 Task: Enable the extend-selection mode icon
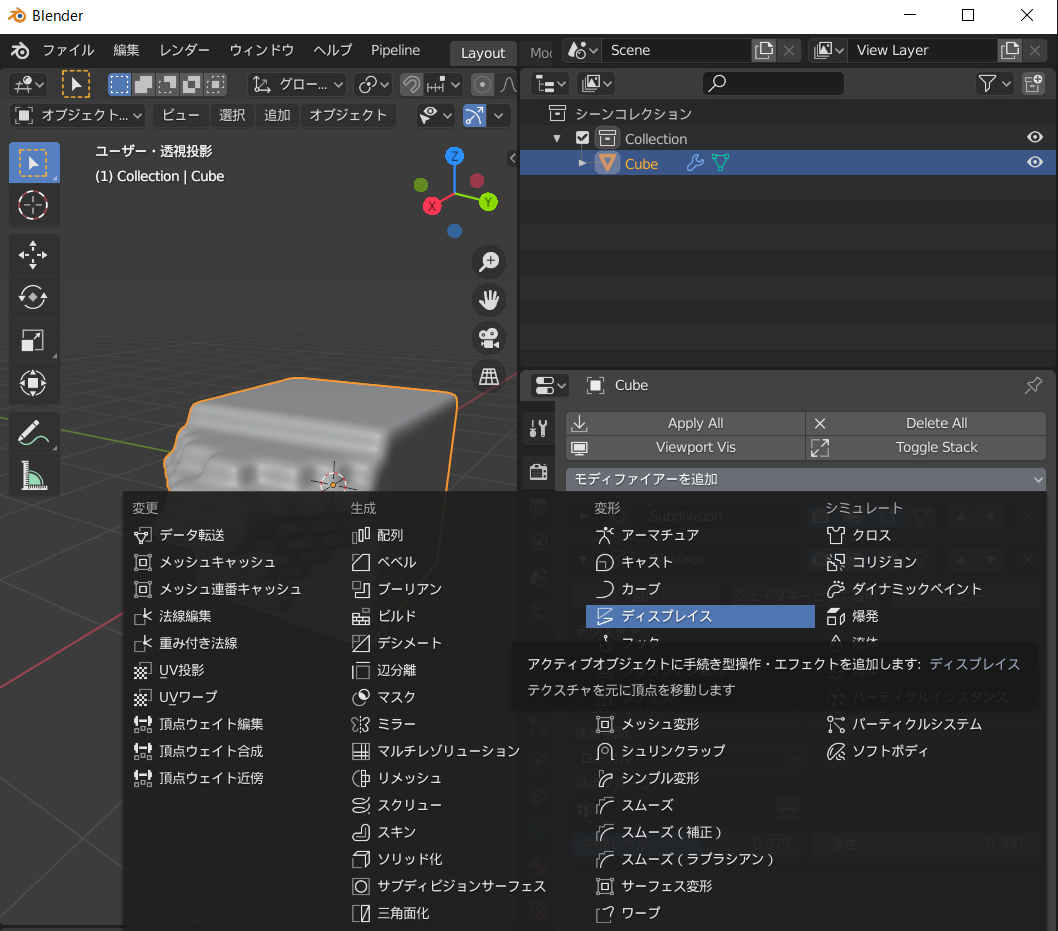pyautogui.click(x=144, y=84)
